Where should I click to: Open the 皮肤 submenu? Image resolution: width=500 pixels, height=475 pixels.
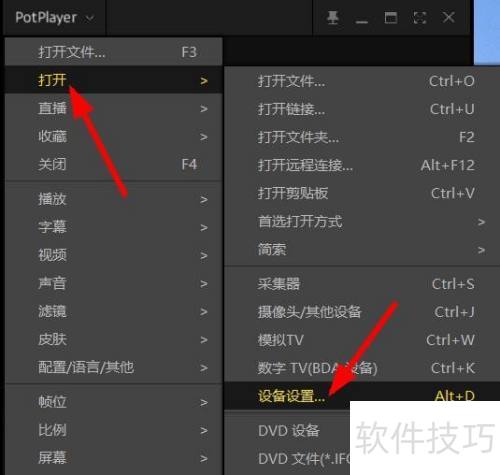(114, 340)
